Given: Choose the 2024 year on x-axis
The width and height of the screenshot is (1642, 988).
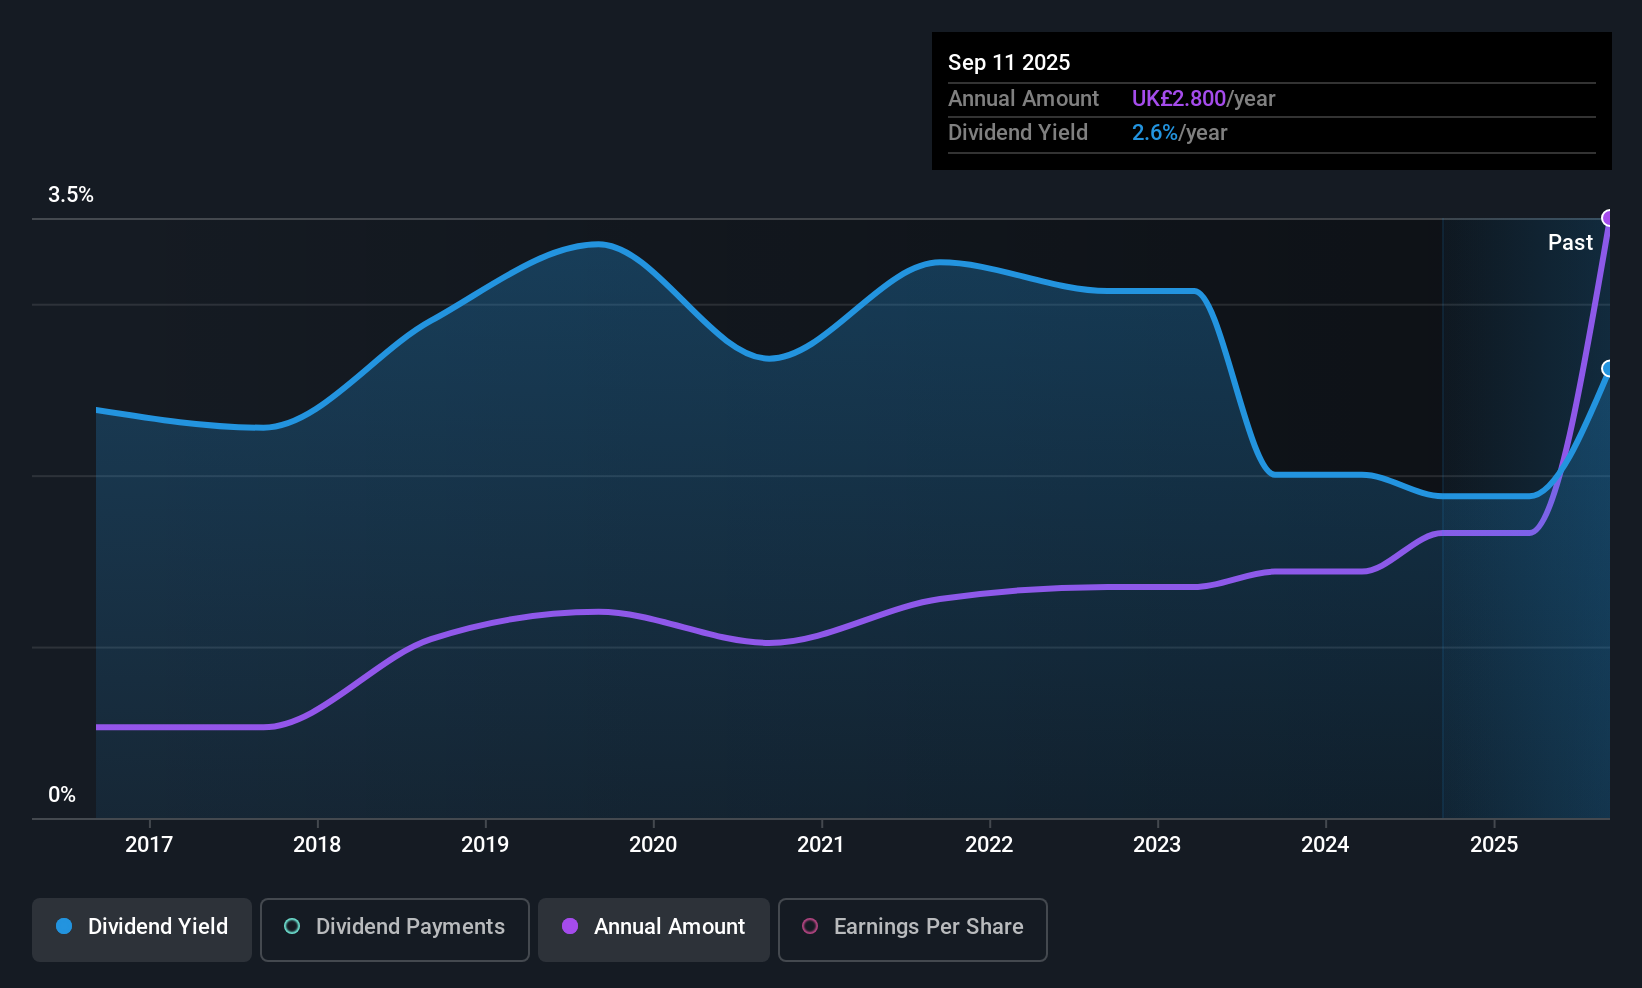Looking at the screenshot, I should tap(1325, 844).
